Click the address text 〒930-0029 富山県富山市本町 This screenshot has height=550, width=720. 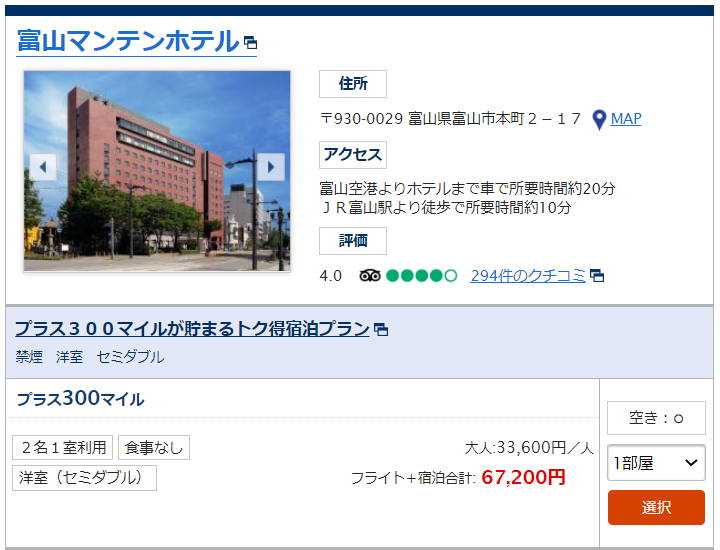coord(450,119)
